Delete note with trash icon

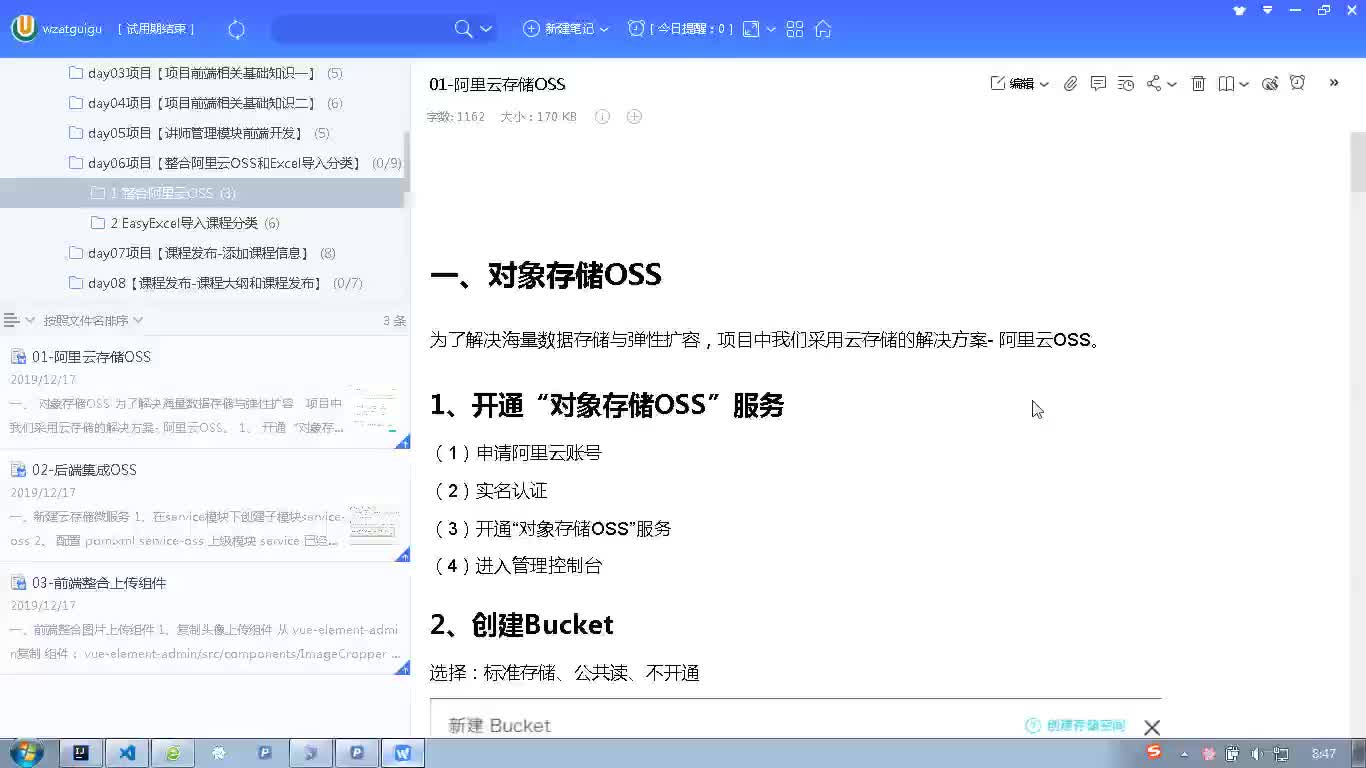pos(1198,83)
